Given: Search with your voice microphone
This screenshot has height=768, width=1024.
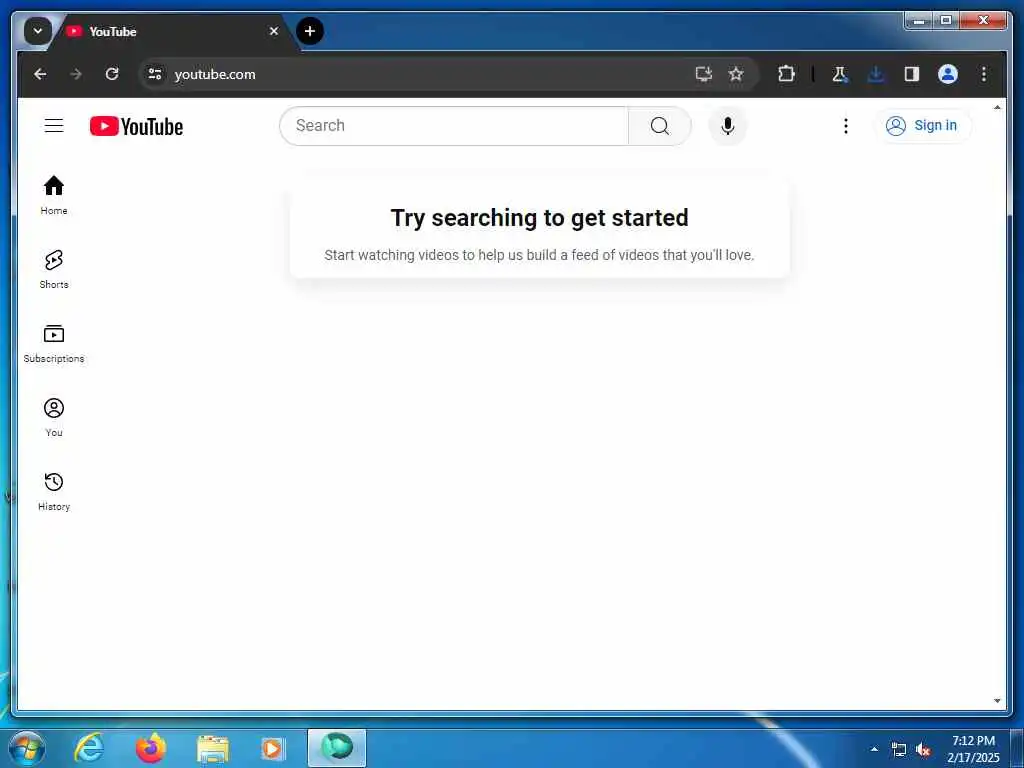Looking at the screenshot, I should point(728,125).
